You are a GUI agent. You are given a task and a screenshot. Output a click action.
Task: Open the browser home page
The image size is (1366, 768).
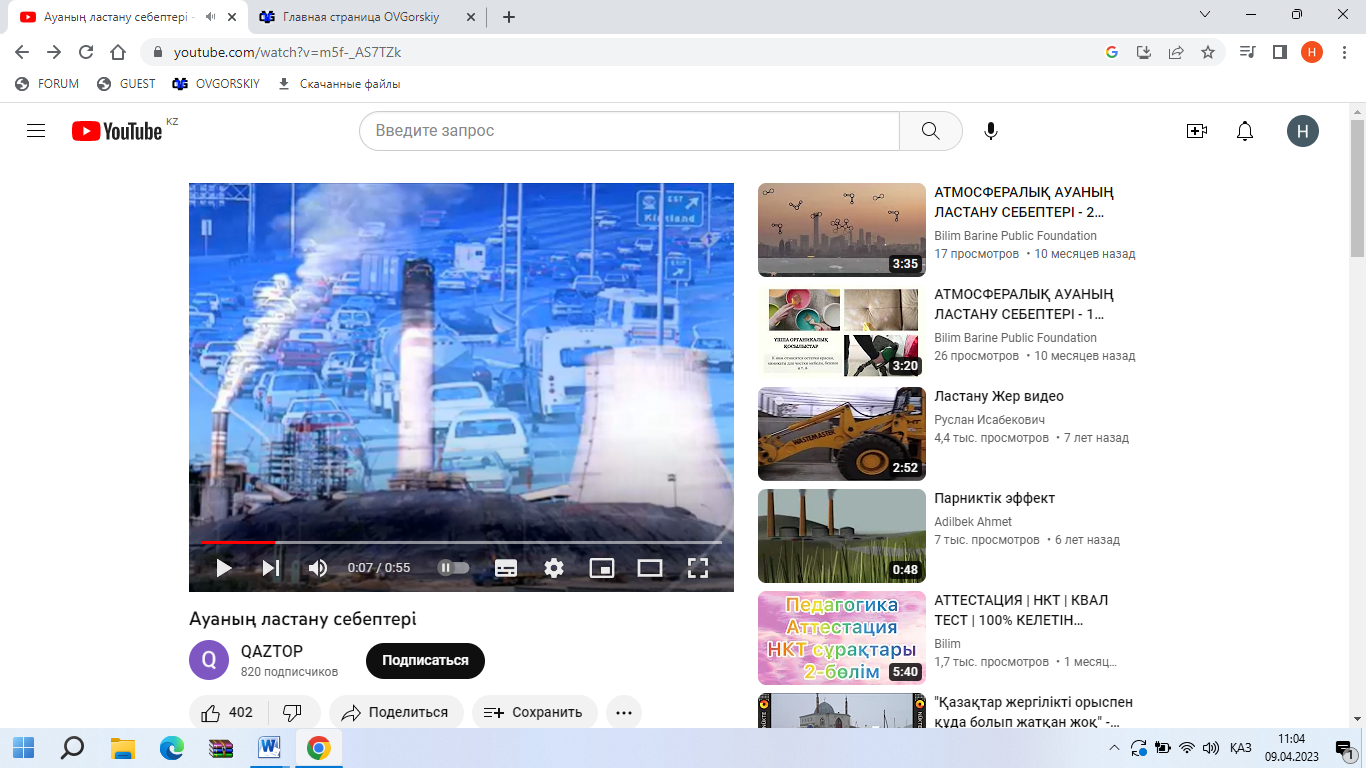coord(118,52)
